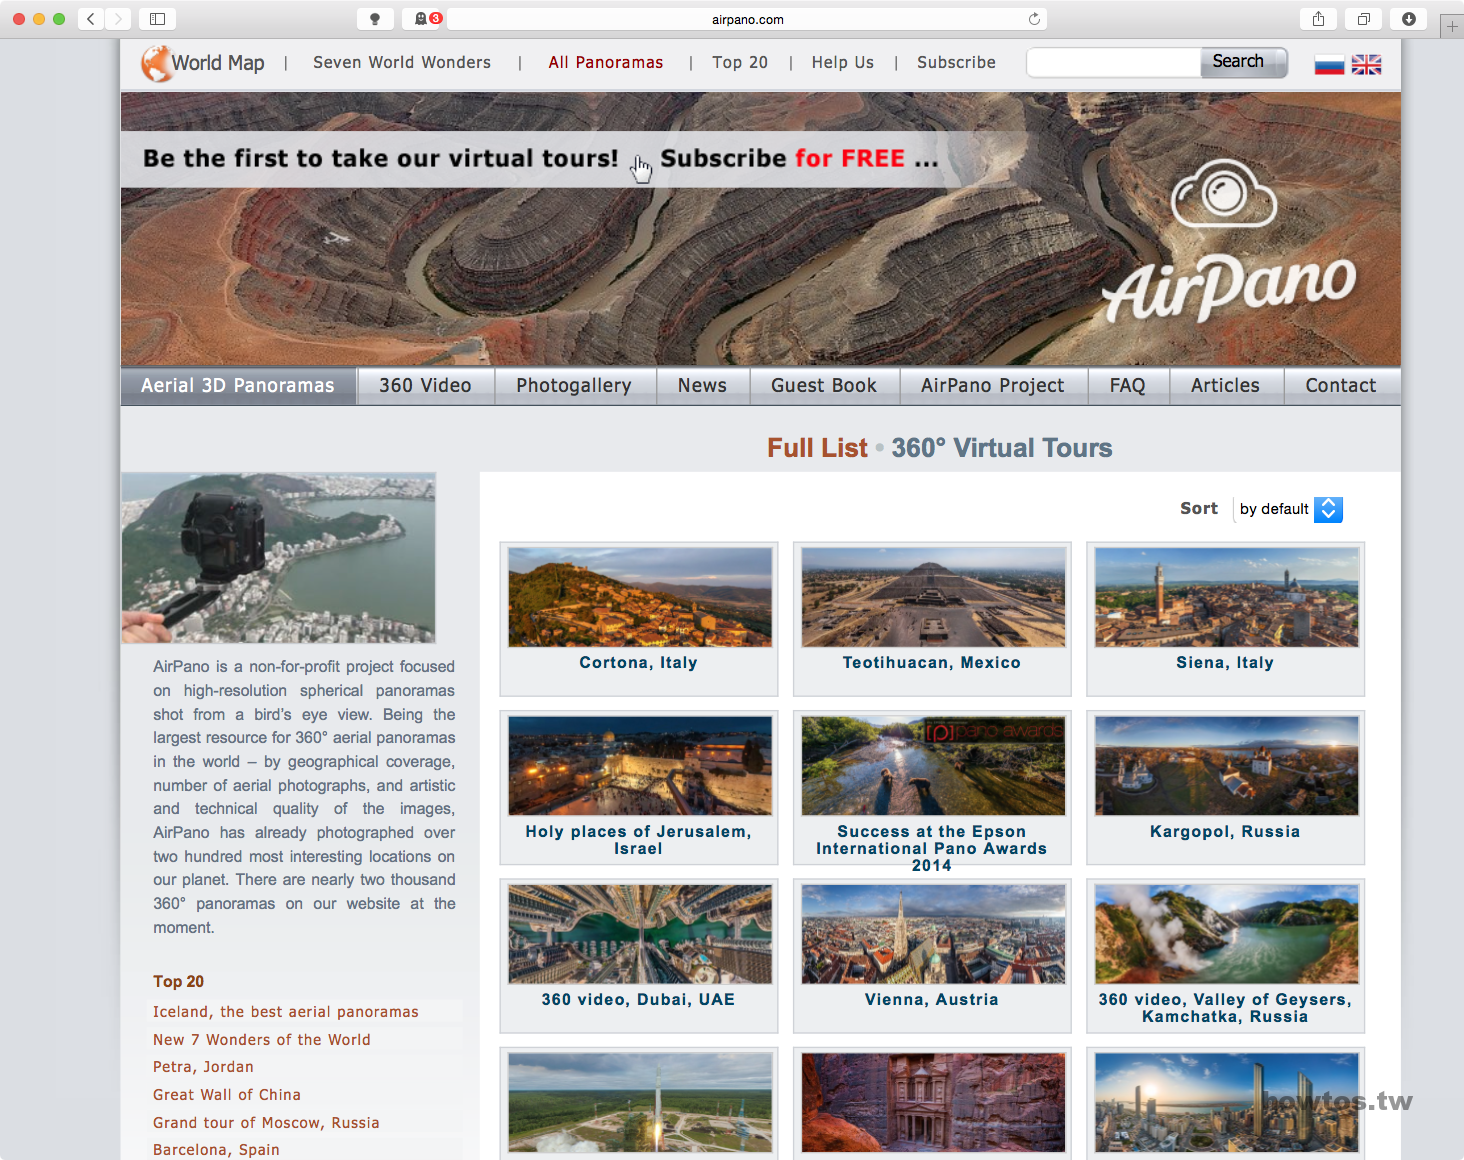Viewport: 1464px width, 1160px height.
Task: Open the Great Wall of China link
Action: tap(227, 1095)
